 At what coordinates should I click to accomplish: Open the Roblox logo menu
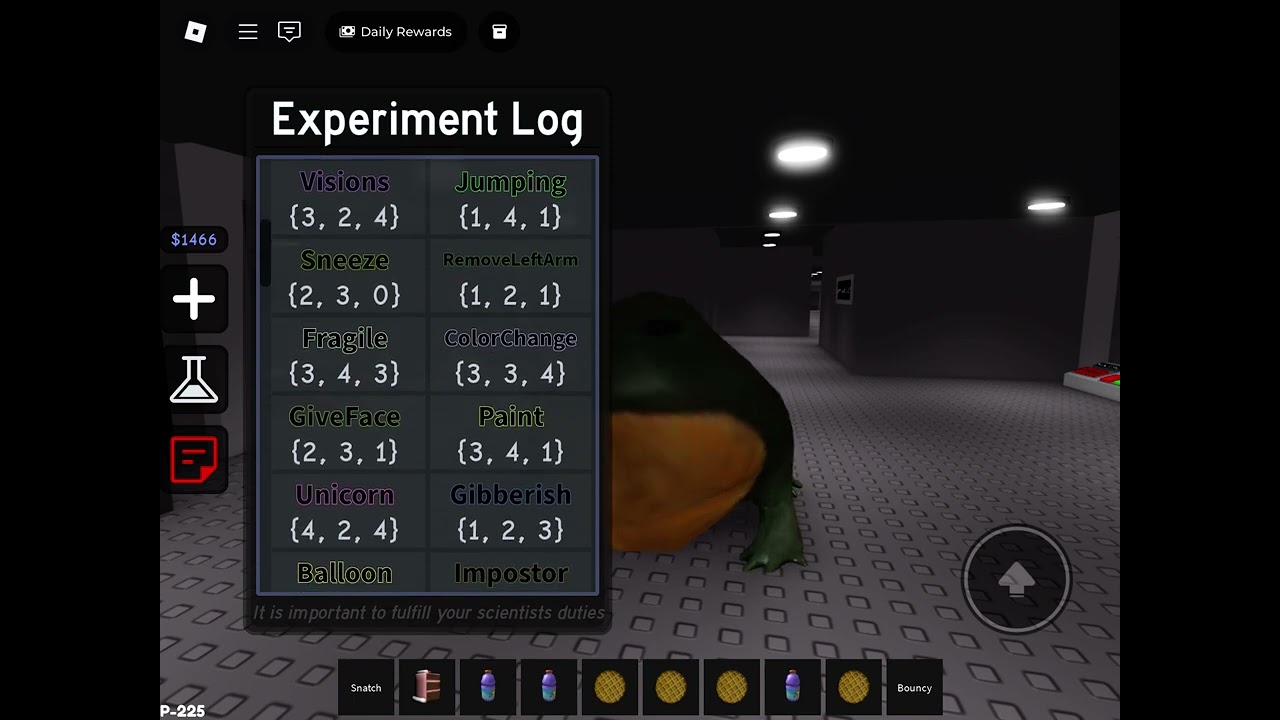(196, 32)
